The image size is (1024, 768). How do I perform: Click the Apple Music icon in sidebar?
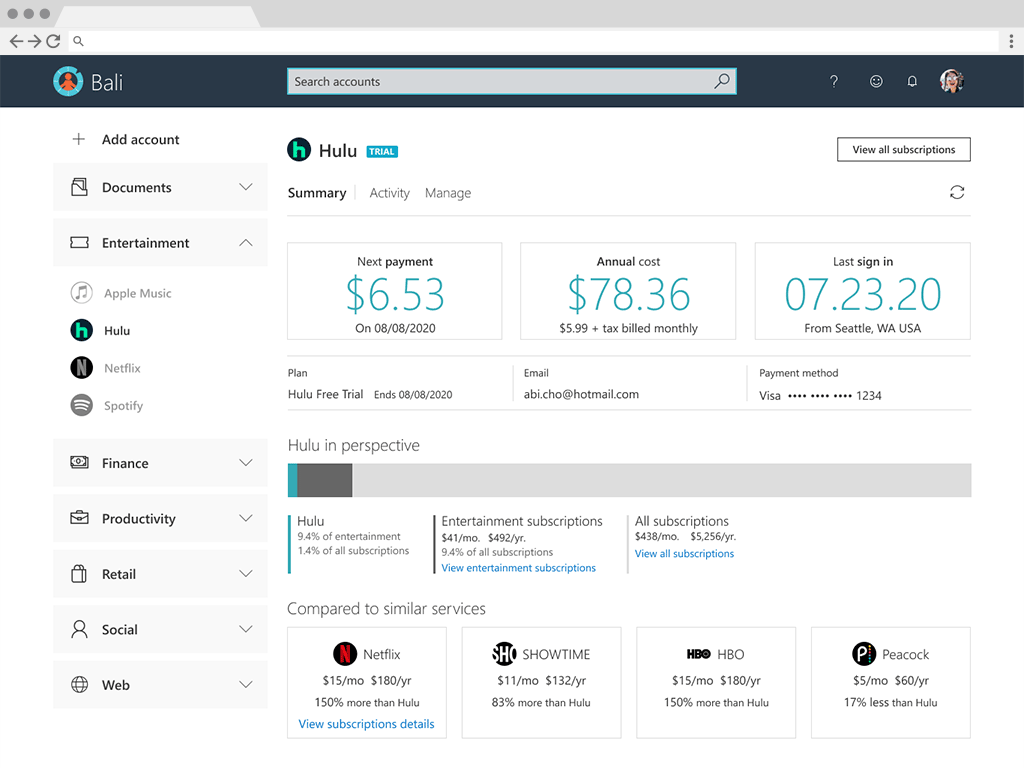pyautogui.click(x=82, y=293)
